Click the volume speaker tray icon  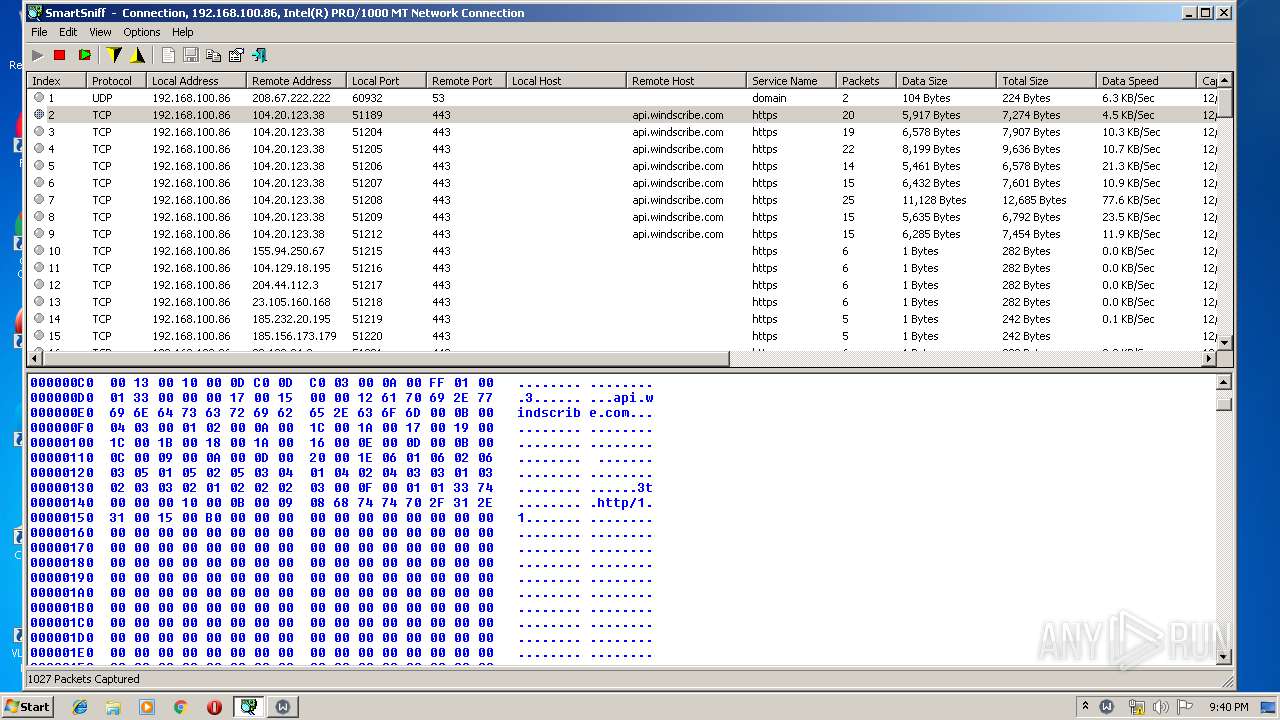(x=1160, y=707)
